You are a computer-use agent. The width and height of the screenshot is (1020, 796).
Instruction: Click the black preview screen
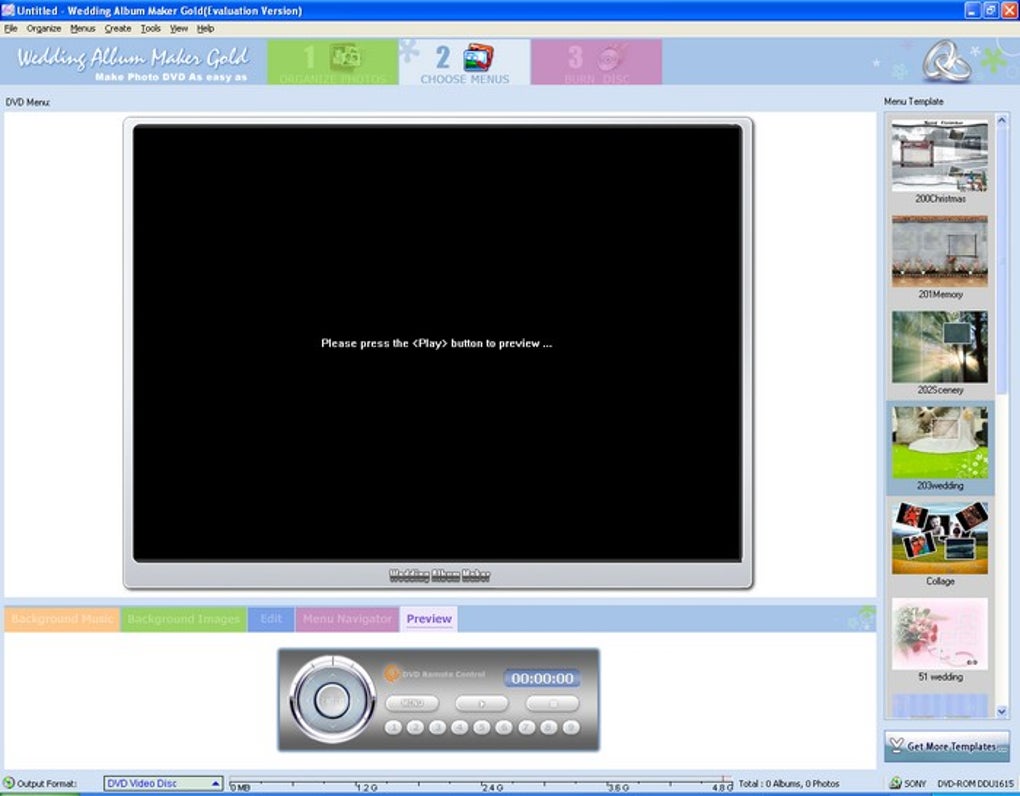click(x=437, y=343)
